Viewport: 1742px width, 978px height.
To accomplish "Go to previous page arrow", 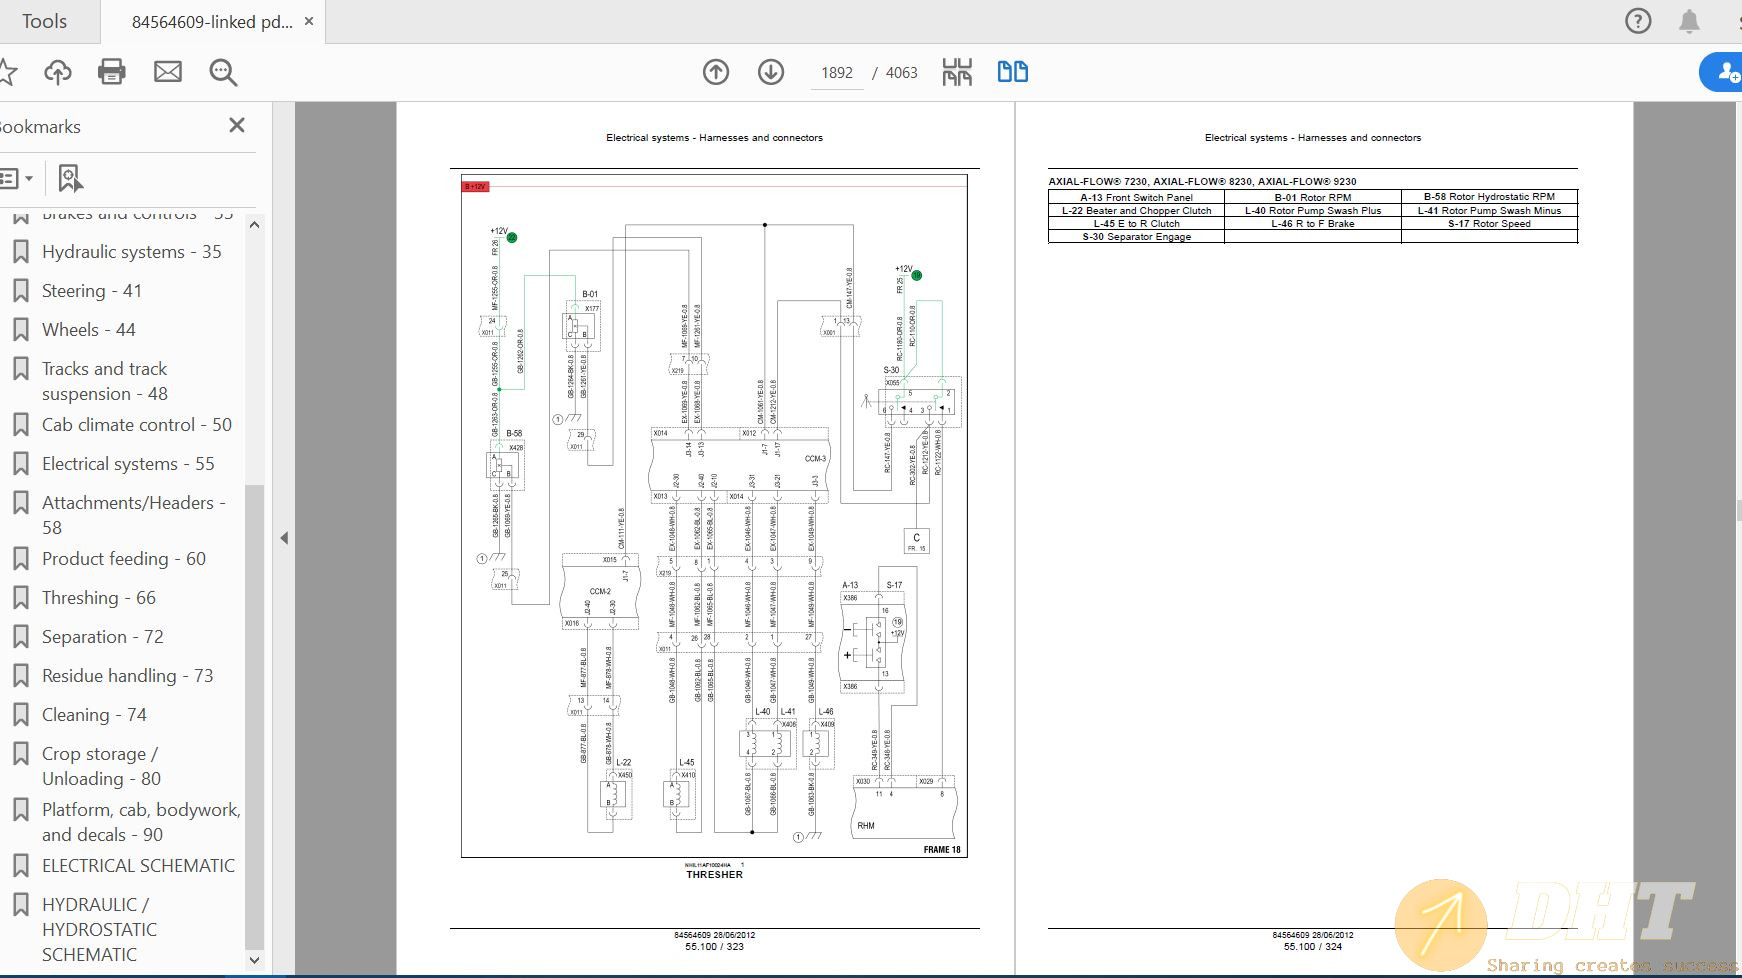I will coord(716,72).
